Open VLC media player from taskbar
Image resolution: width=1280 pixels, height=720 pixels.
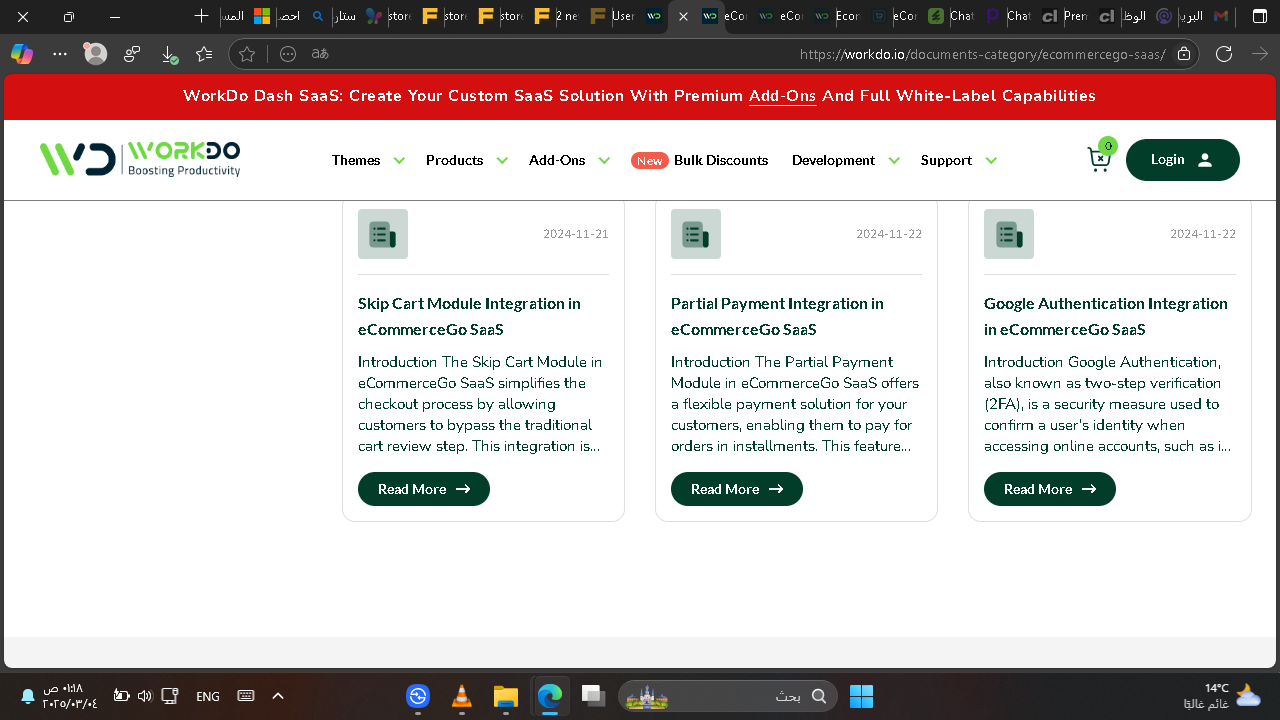(462, 696)
